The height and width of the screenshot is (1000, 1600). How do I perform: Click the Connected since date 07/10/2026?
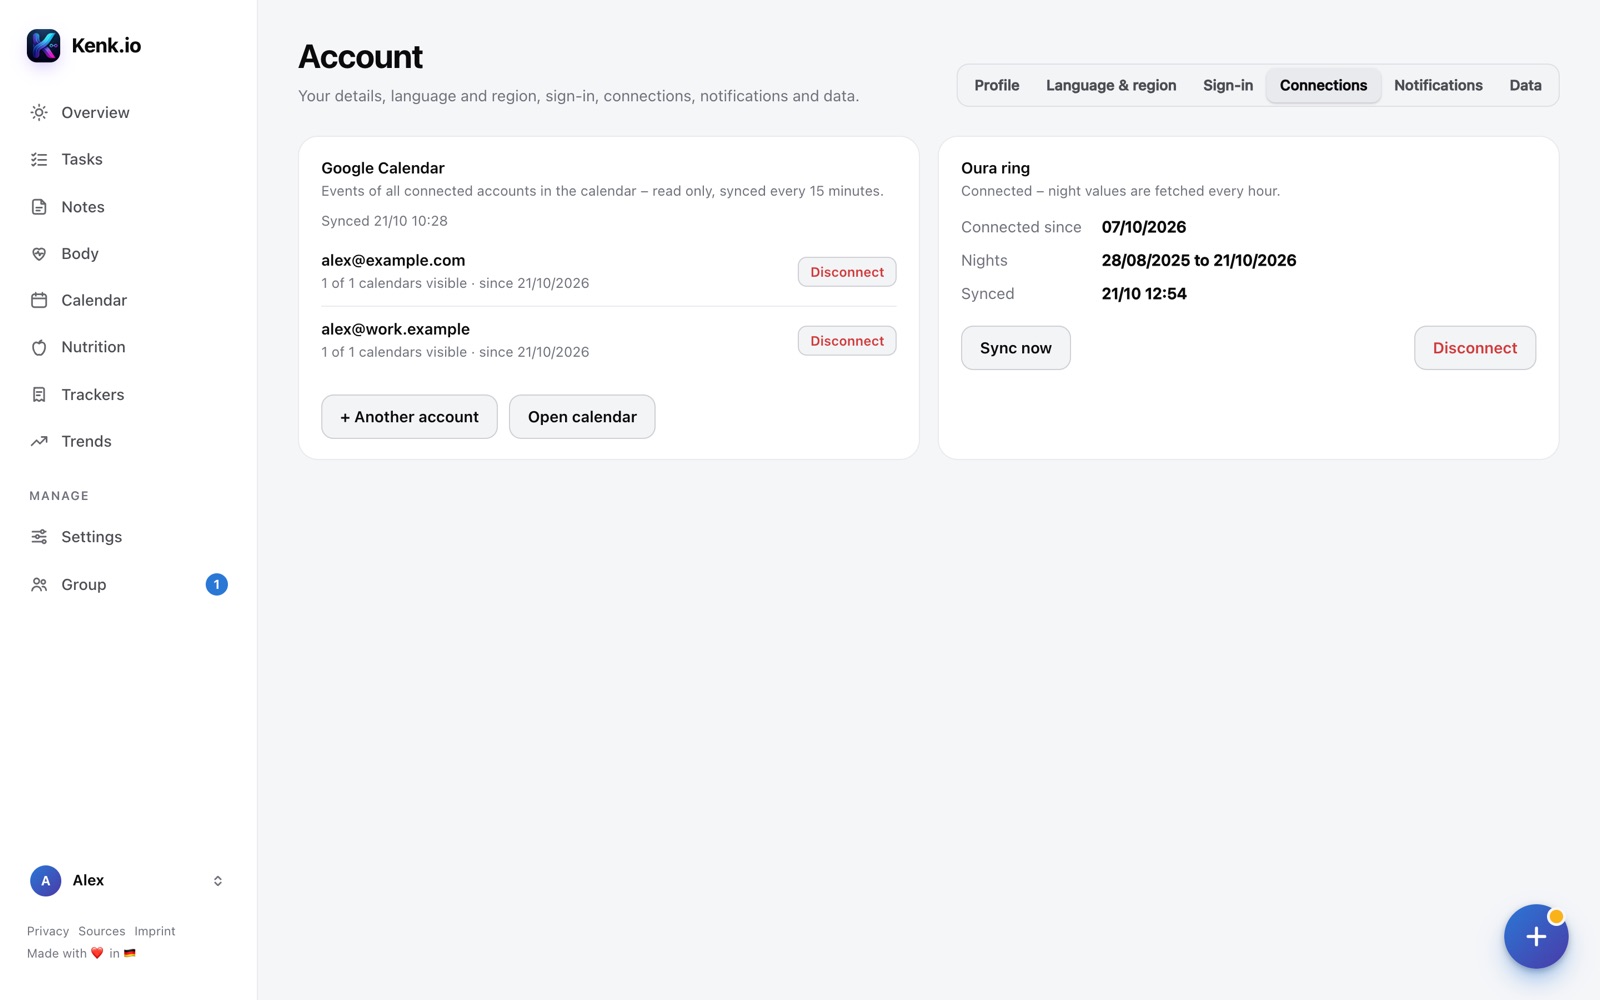tap(1144, 227)
